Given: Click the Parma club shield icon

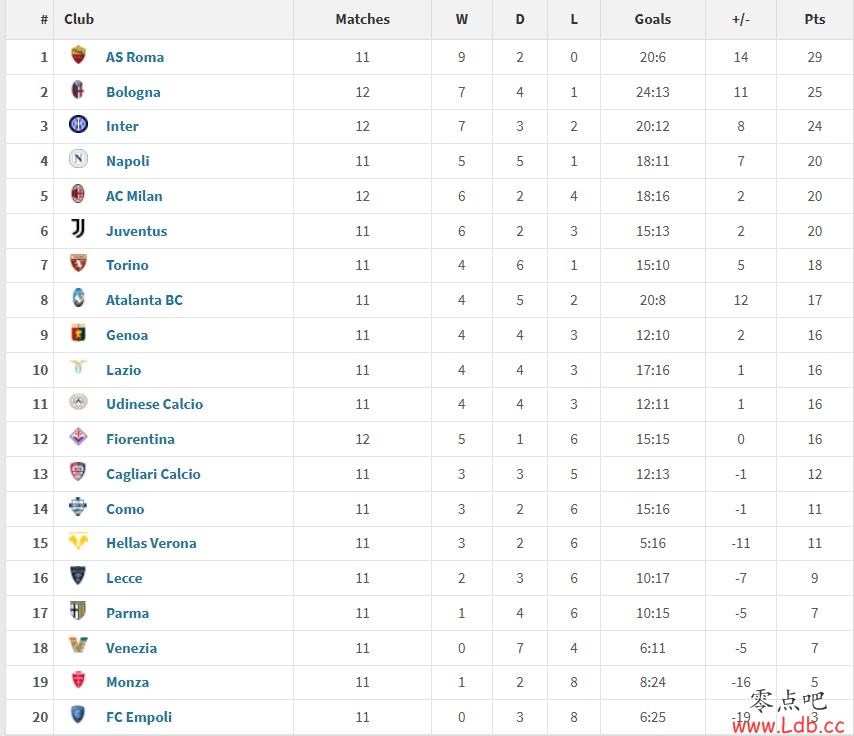Looking at the screenshot, I should click(78, 611).
